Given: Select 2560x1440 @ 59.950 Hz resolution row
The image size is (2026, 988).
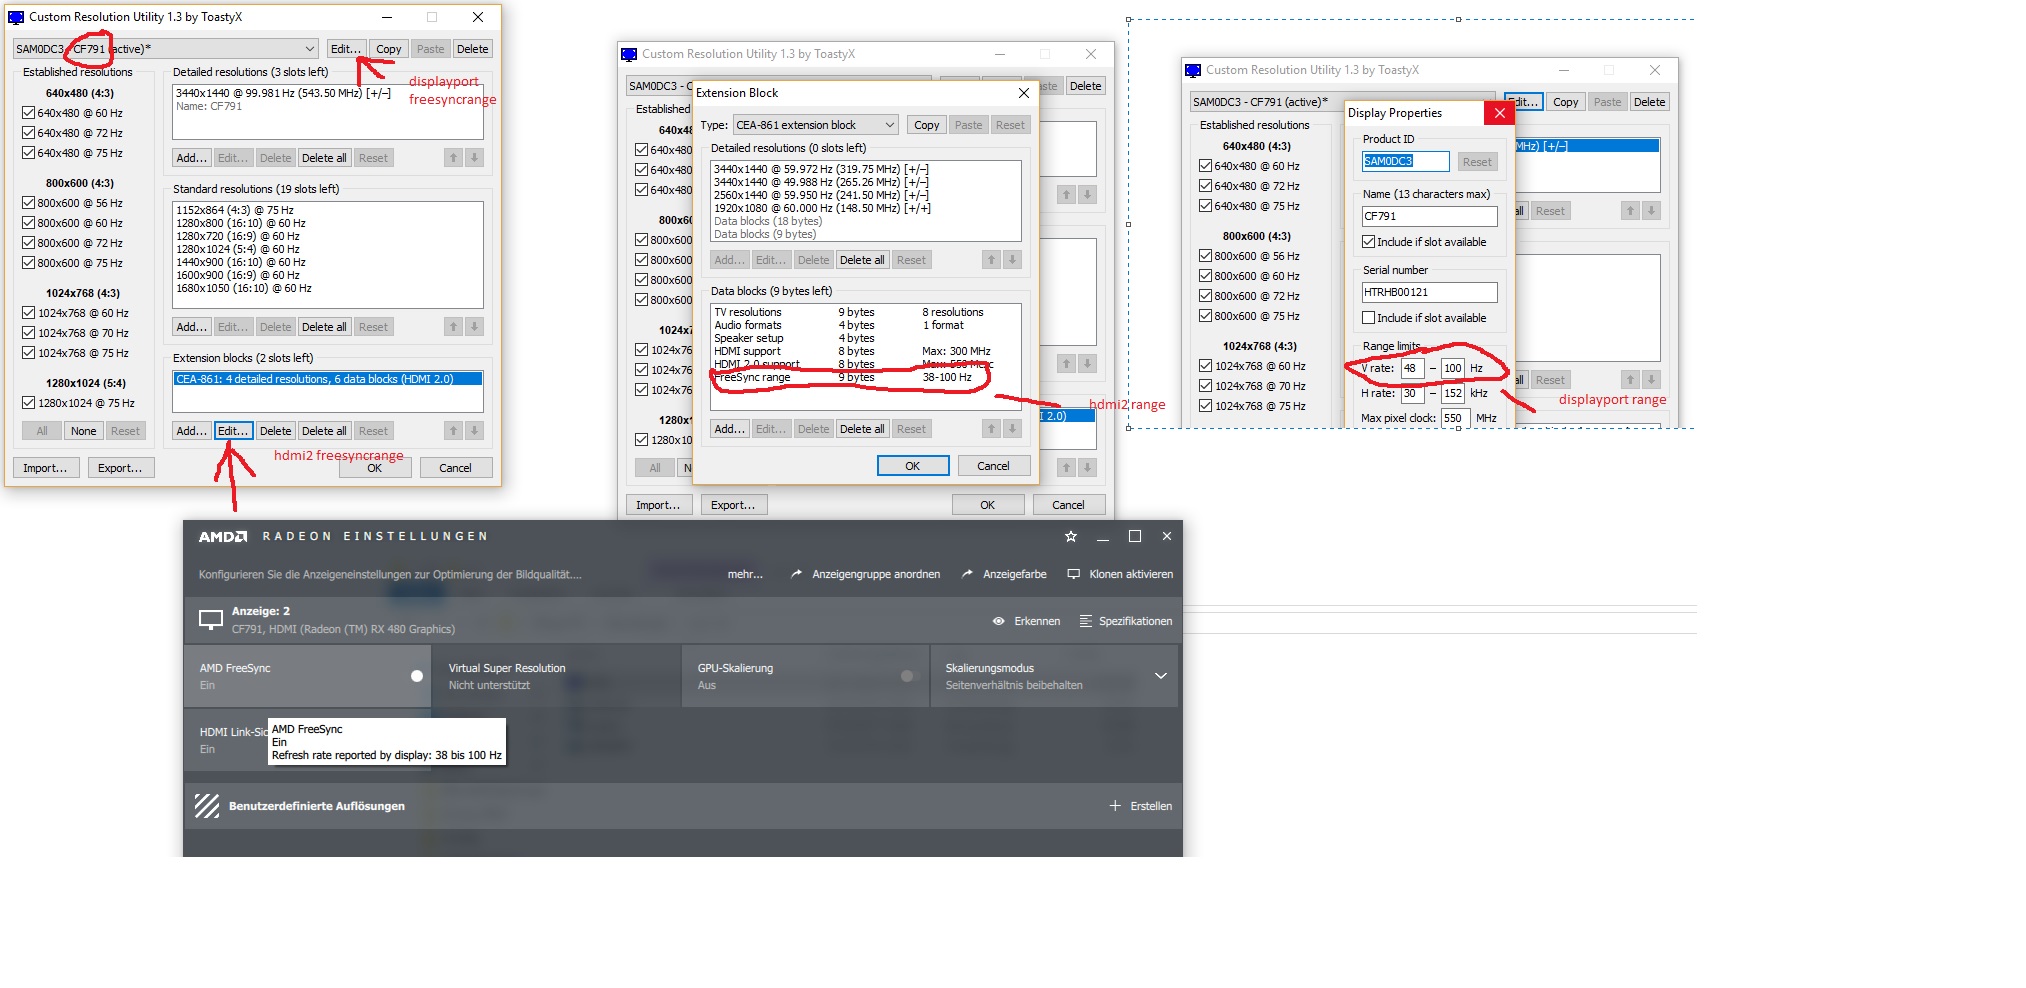Looking at the screenshot, I should pos(865,195).
